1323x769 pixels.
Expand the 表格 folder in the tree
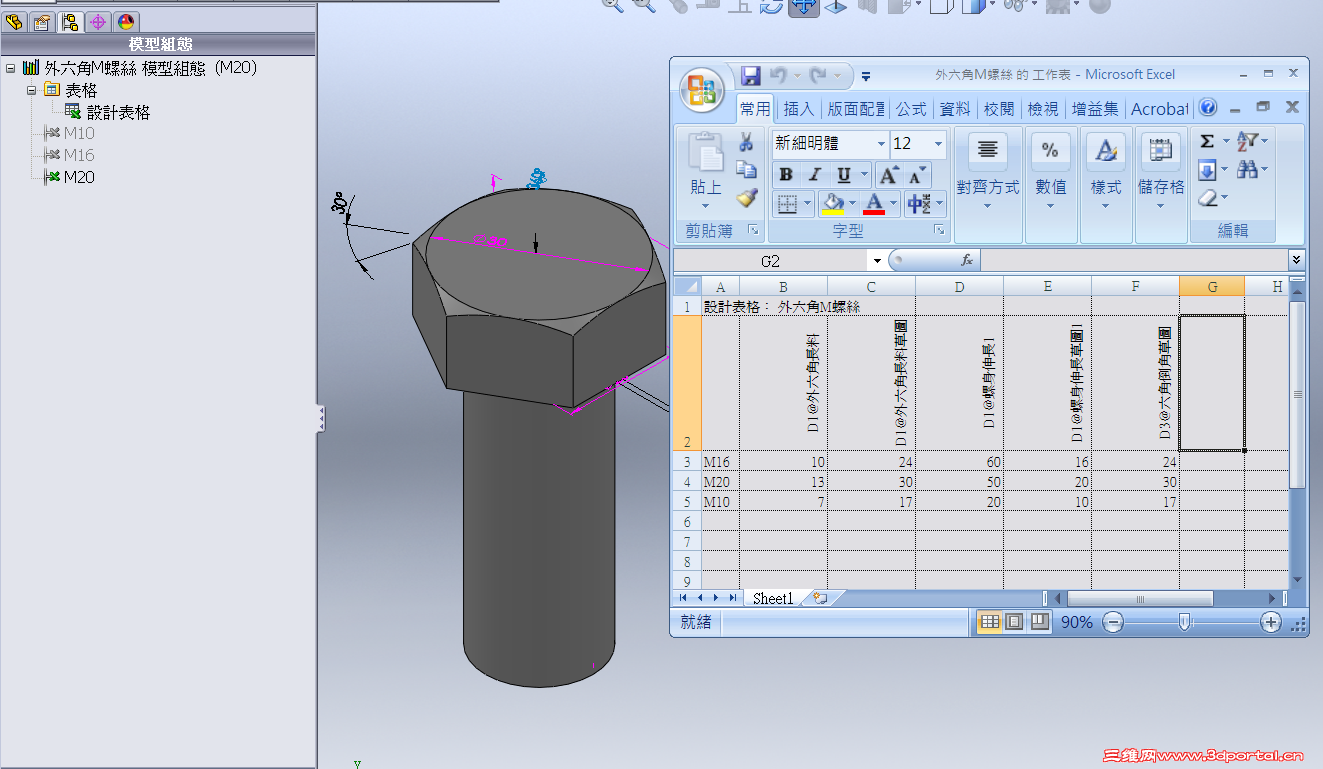(x=29, y=89)
